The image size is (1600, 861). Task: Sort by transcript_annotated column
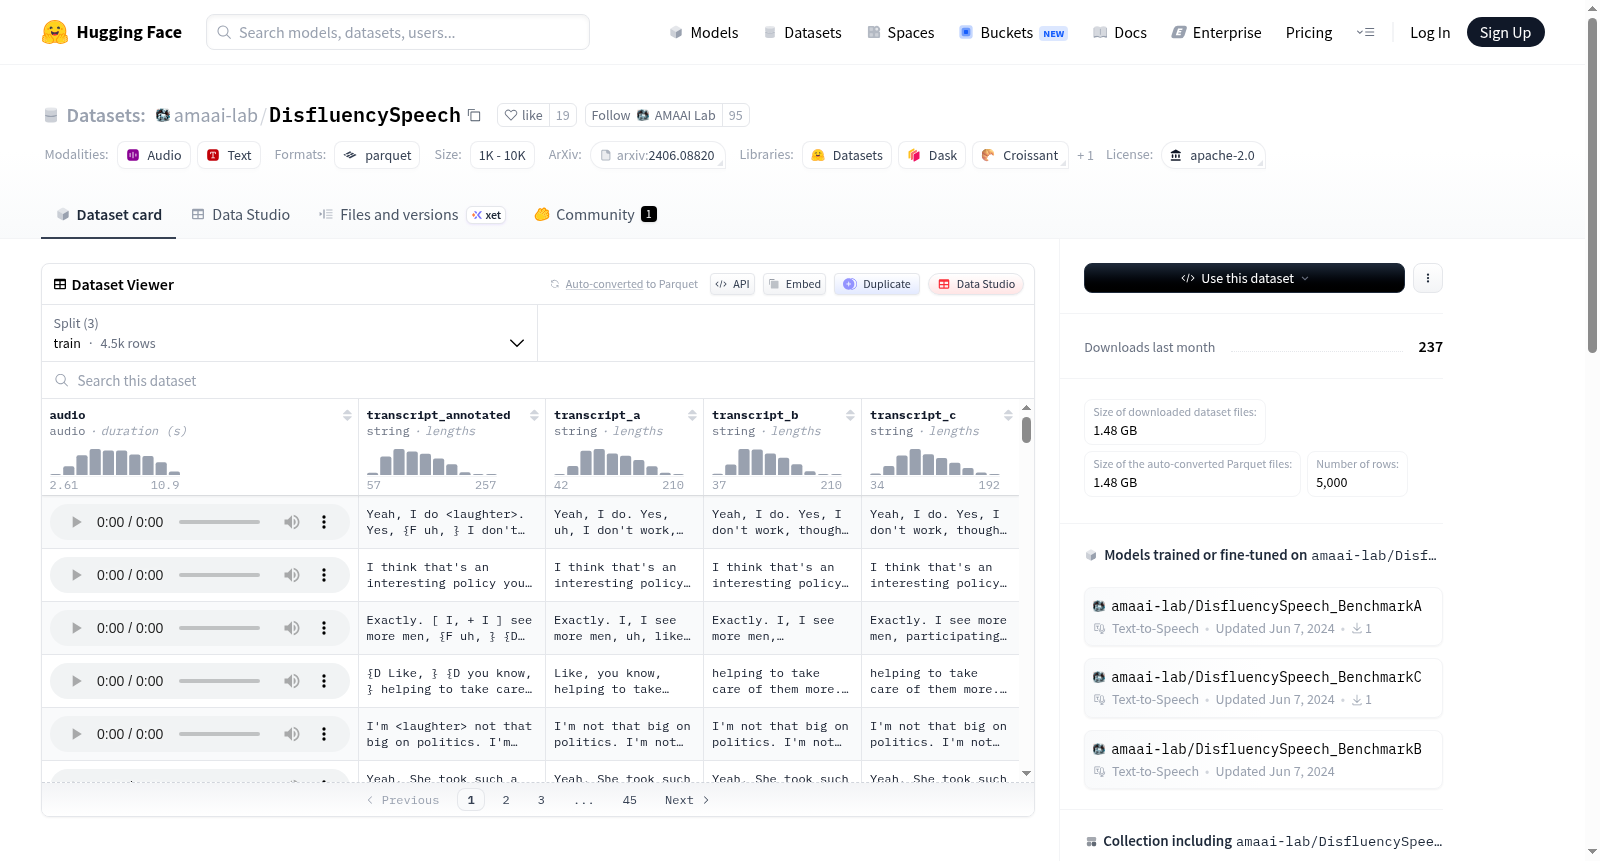pyautogui.click(x=534, y=415)
